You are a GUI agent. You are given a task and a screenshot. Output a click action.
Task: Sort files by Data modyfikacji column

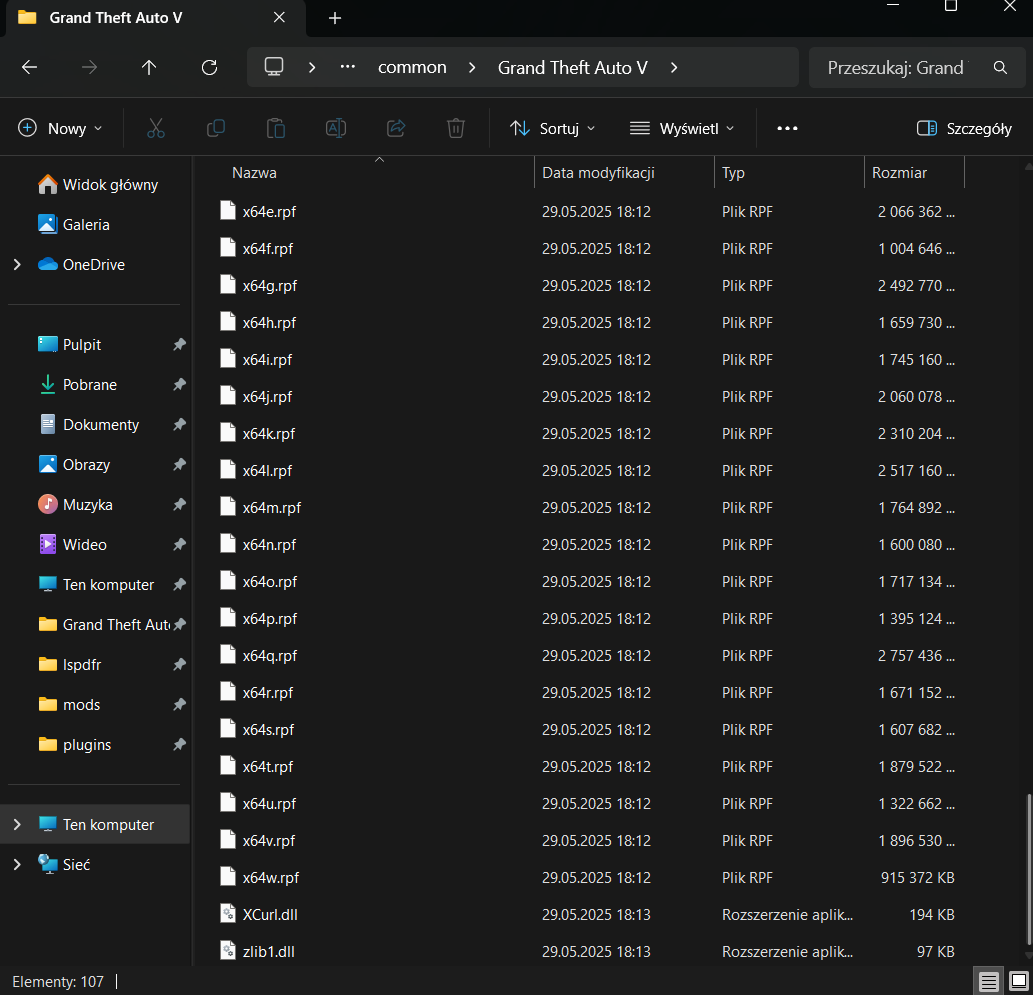[598, 173]
